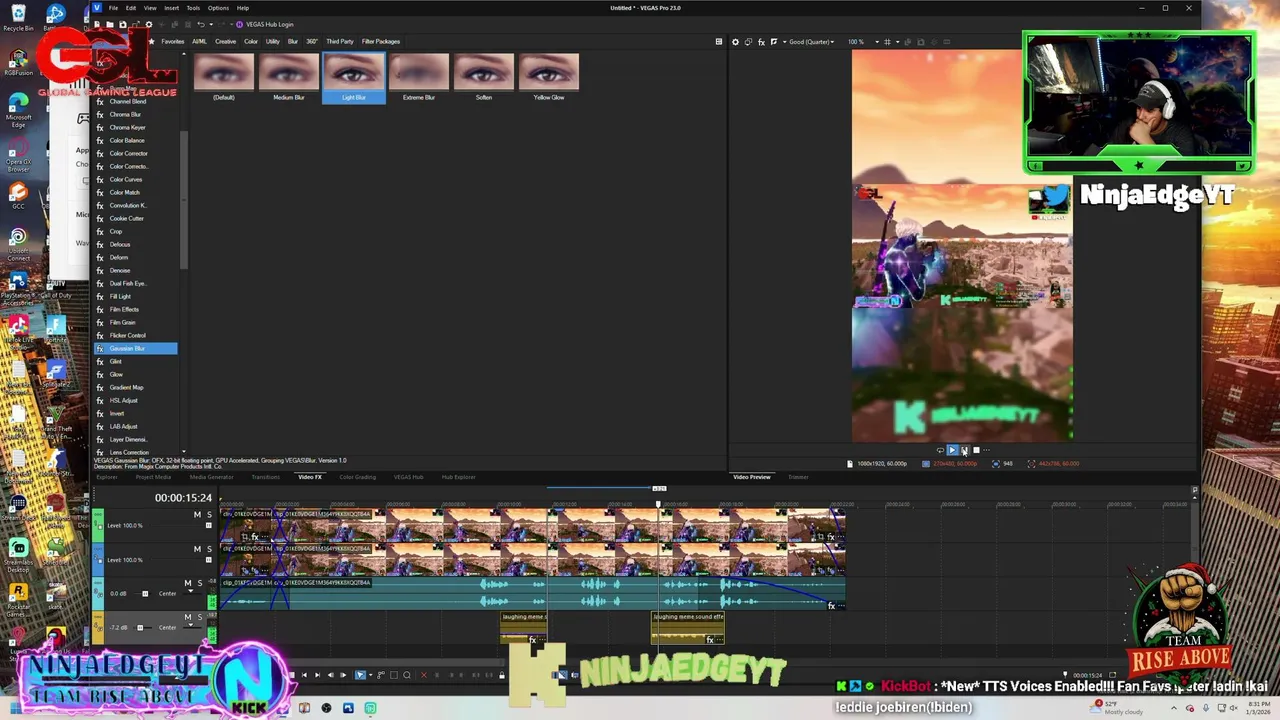Open the Tools menu
This screenshot has height=720, width=1280.
pyautogui.click(x=193, y=8)
